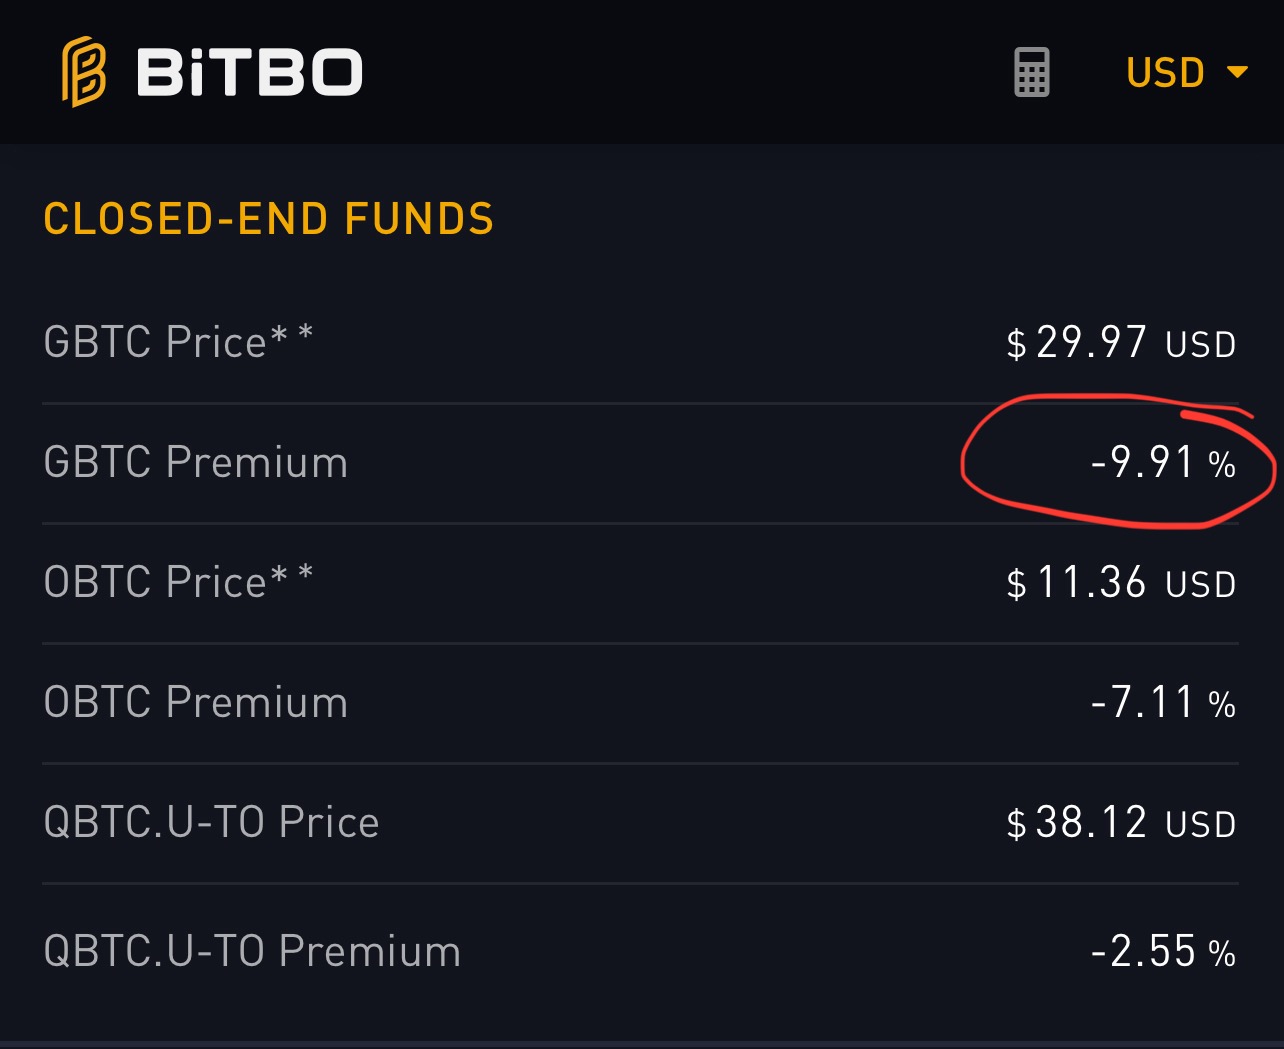Select the -2.55 % premium value
This screenshot has width=1284, height=1049.
(x=1163, y=952)
